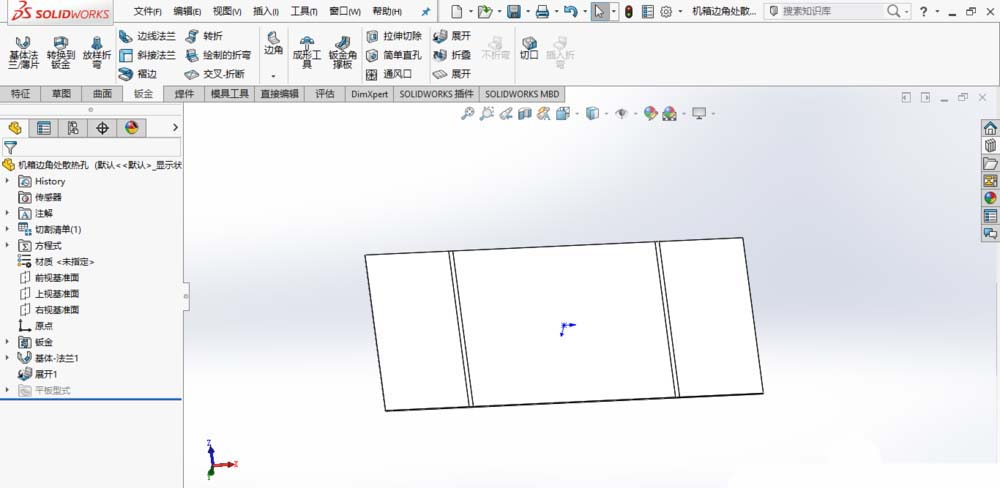This screenshot has height=488, width=1000.
Task: Click the New document icon
Action: [x=457, y=11]
